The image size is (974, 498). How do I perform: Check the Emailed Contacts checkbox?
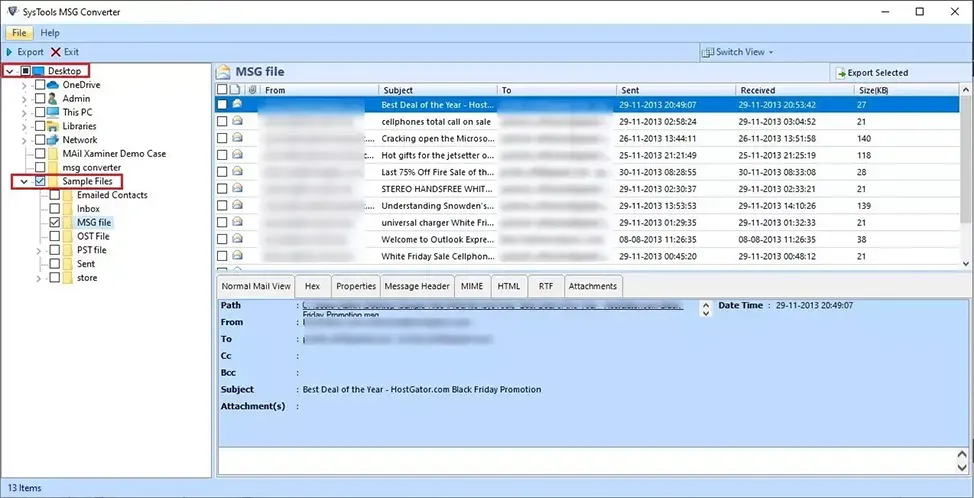pos(55,195)
